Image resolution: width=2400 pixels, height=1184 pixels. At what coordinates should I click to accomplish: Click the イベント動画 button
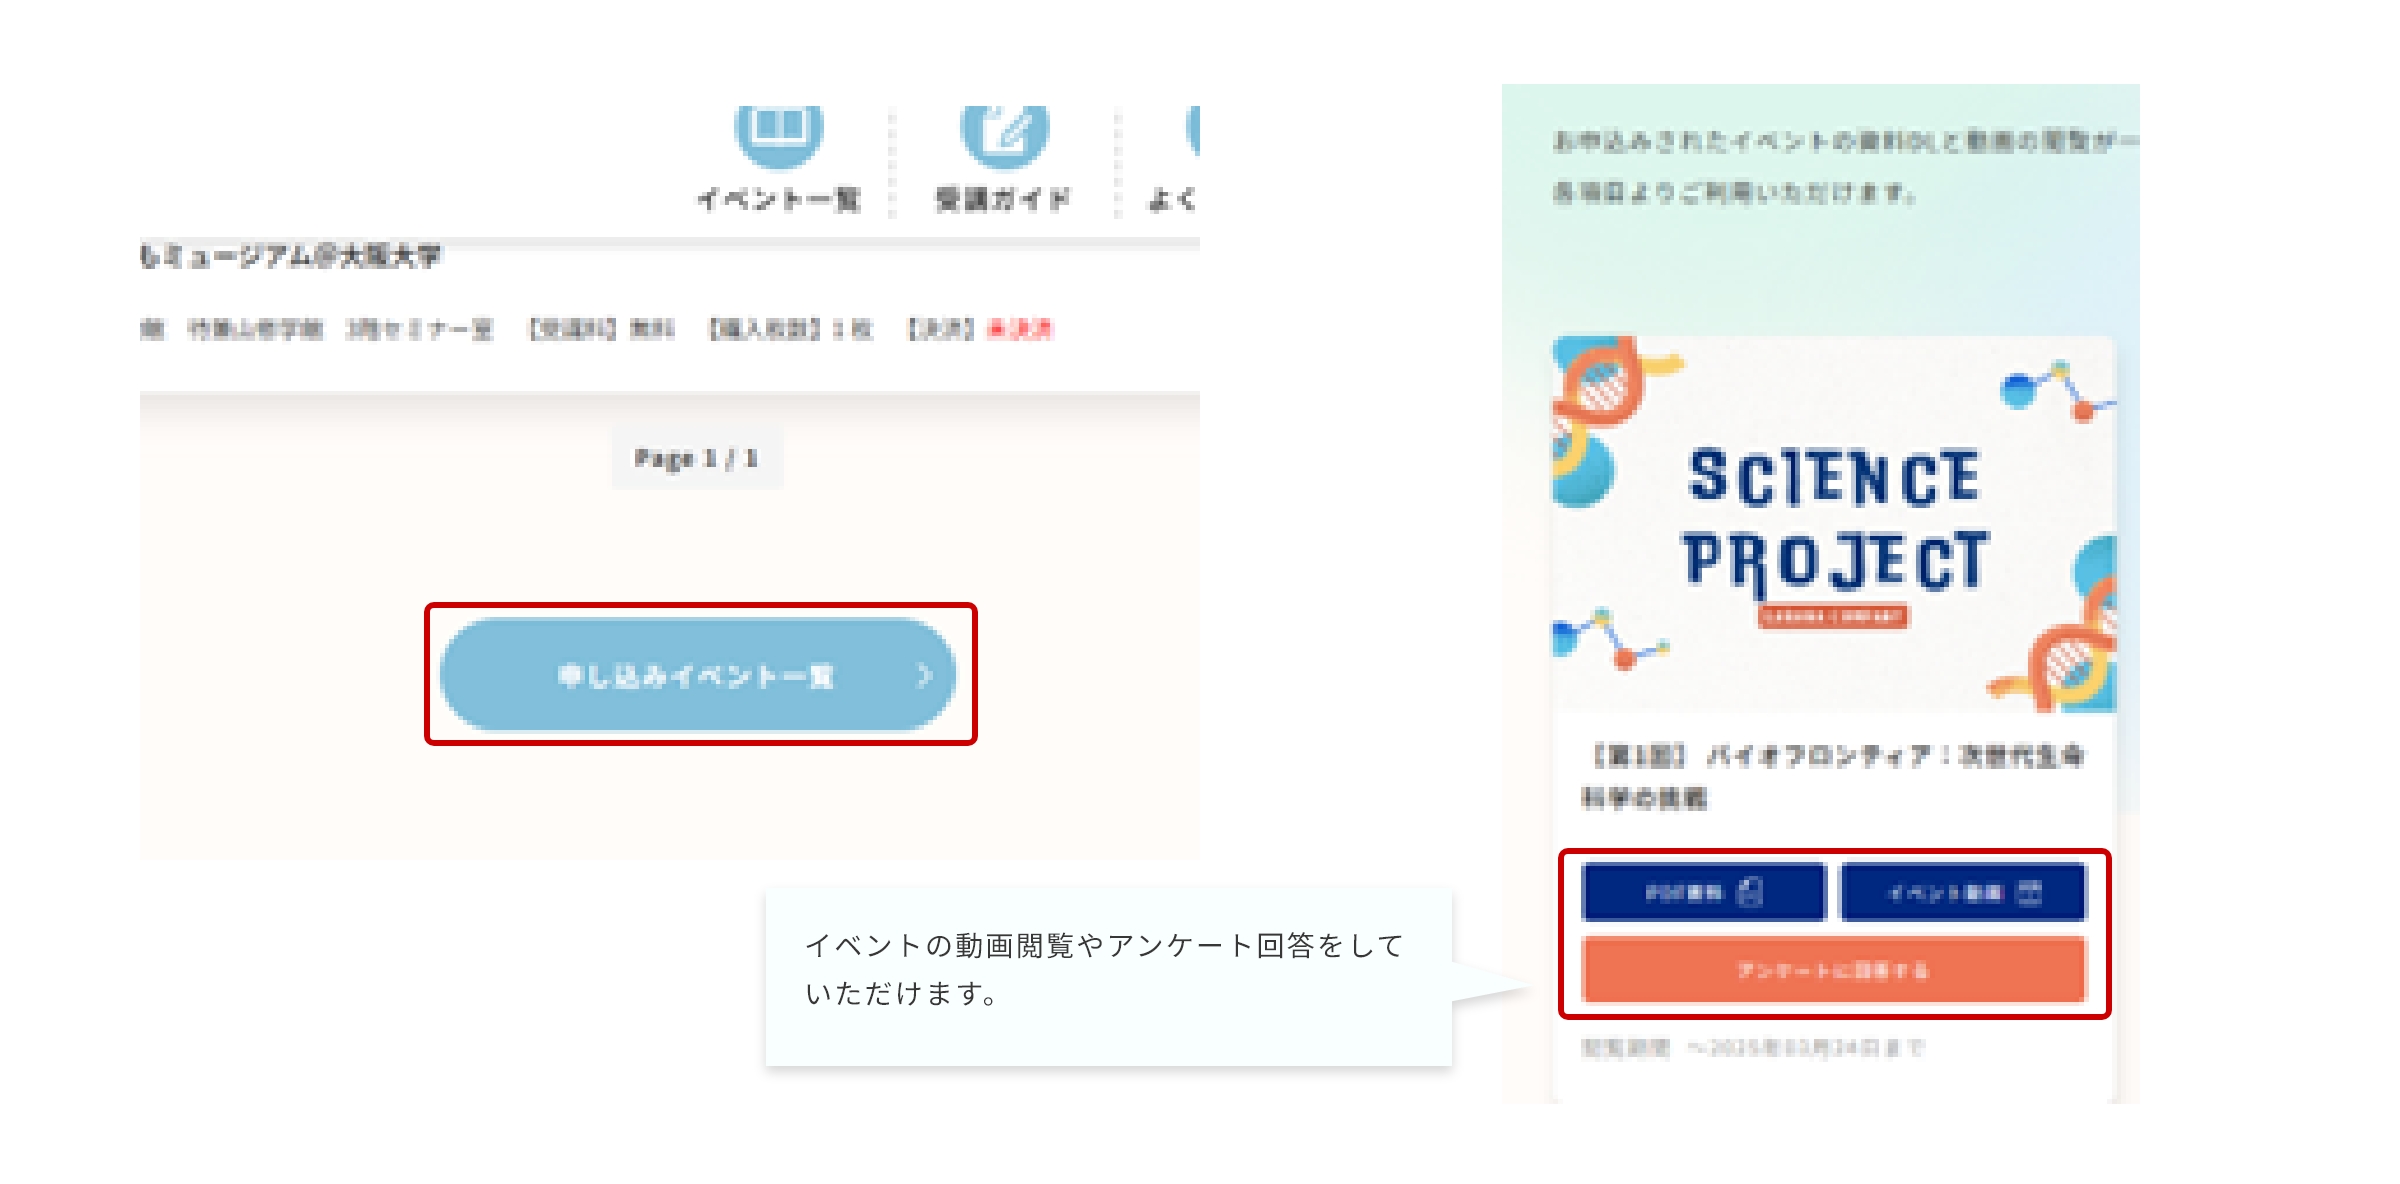[1964, 892]
